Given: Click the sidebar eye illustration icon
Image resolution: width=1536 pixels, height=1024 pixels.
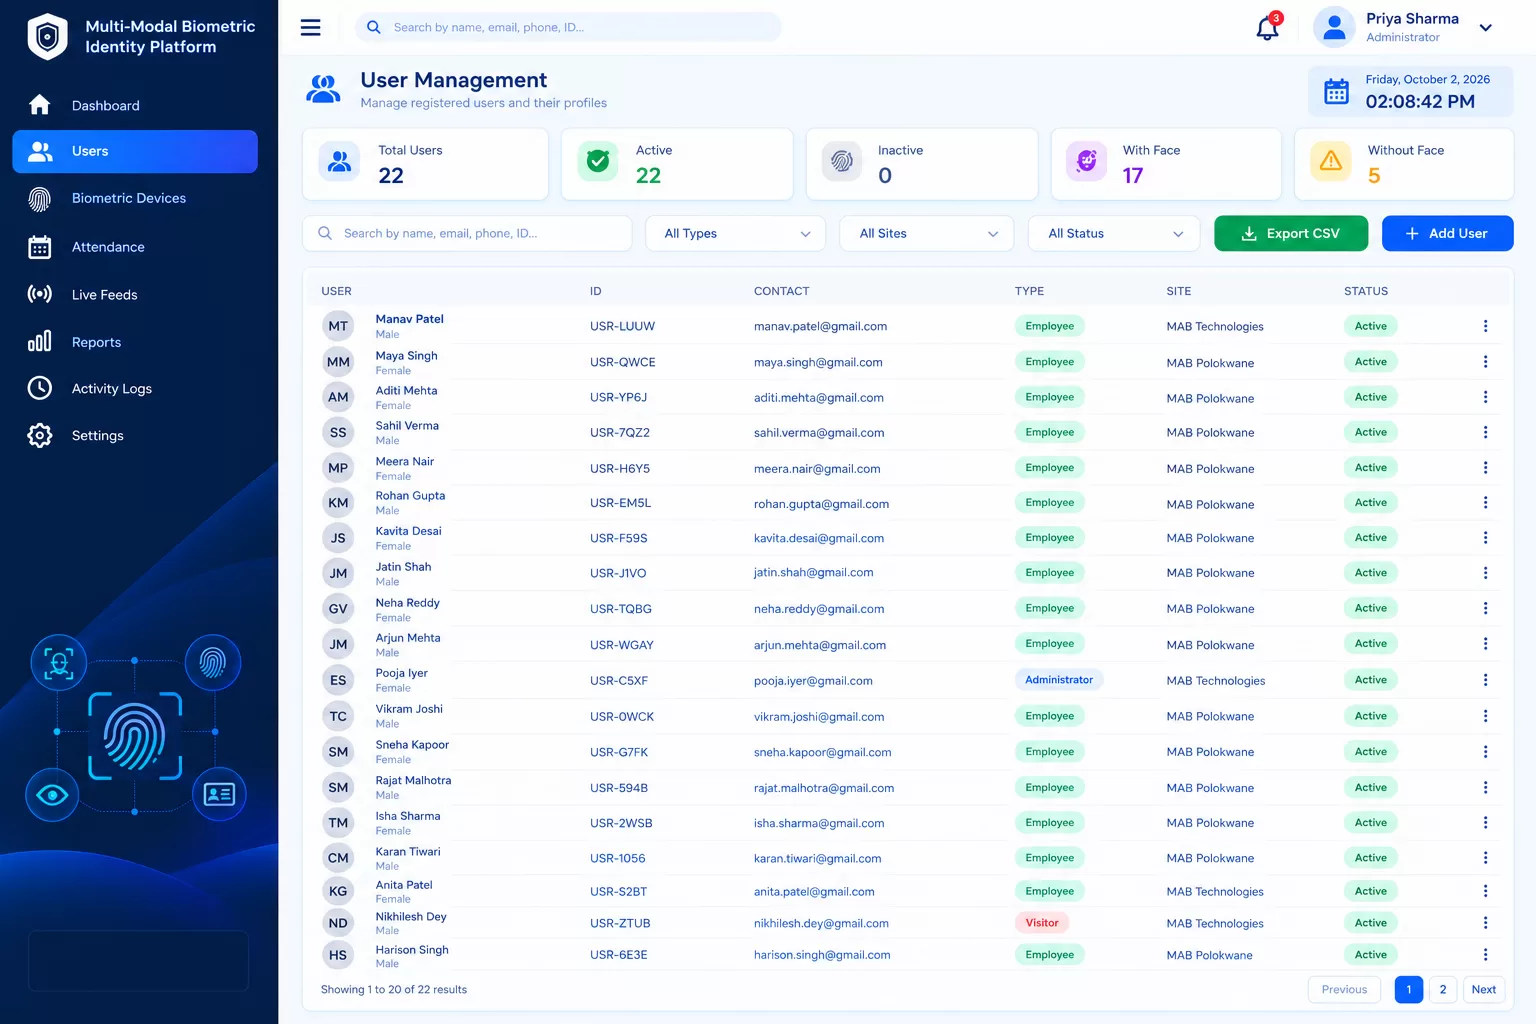Looking at the screenshot, I should (52, 795).
